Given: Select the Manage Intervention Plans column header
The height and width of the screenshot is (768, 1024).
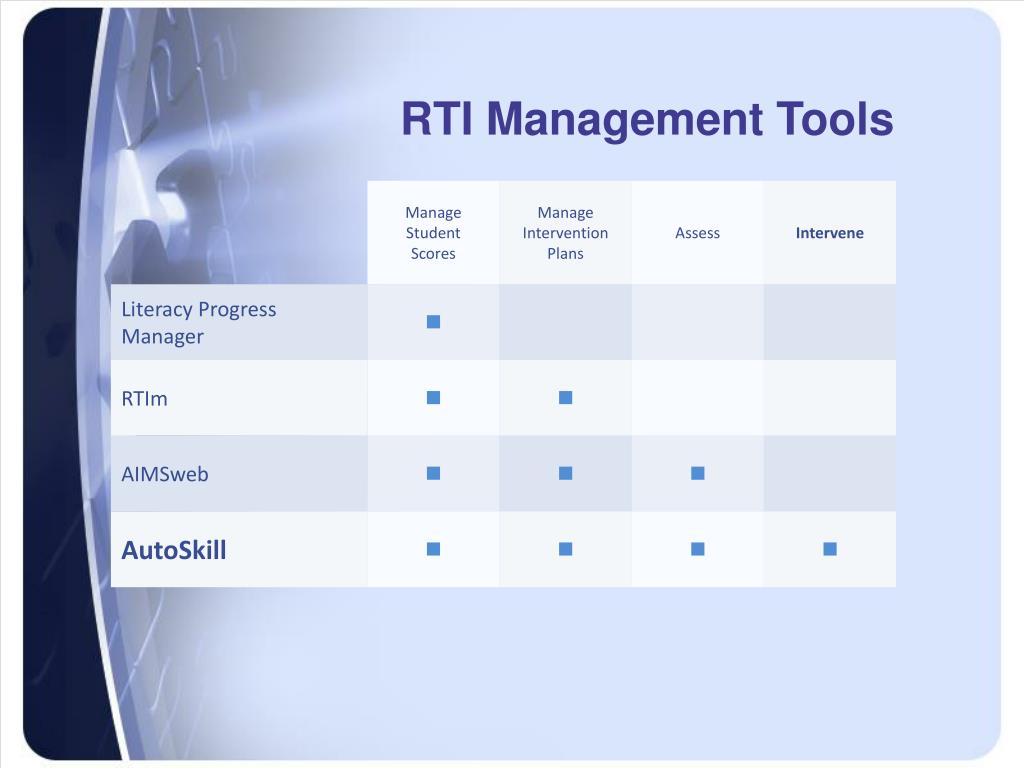Looking at the screenshot, I should point(566,232).
